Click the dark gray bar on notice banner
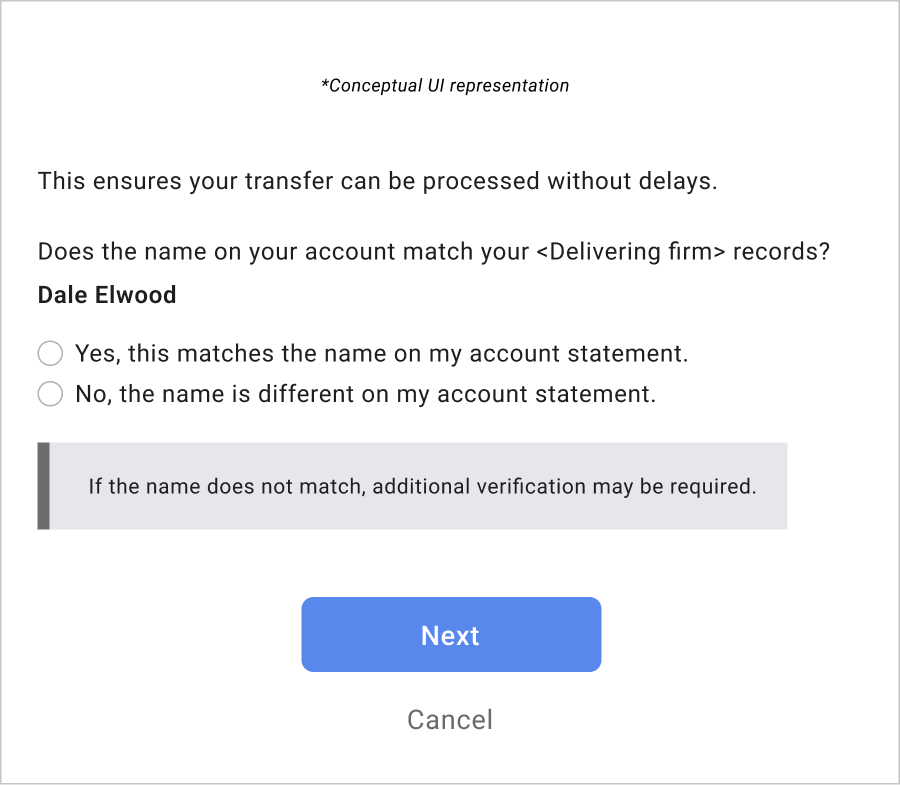The width and height of the screenshot is (900, 785). [x=43, y=486]
